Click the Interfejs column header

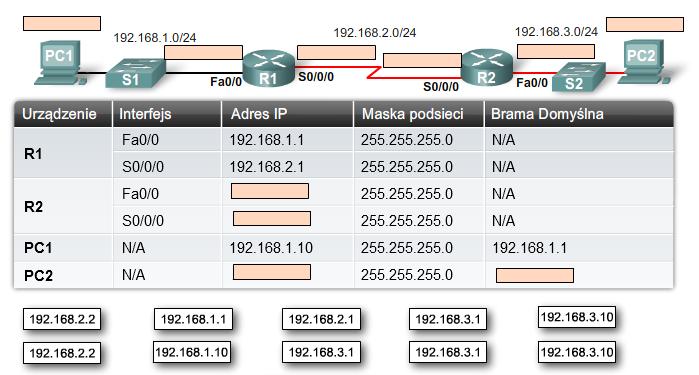(x=167, y=114)
